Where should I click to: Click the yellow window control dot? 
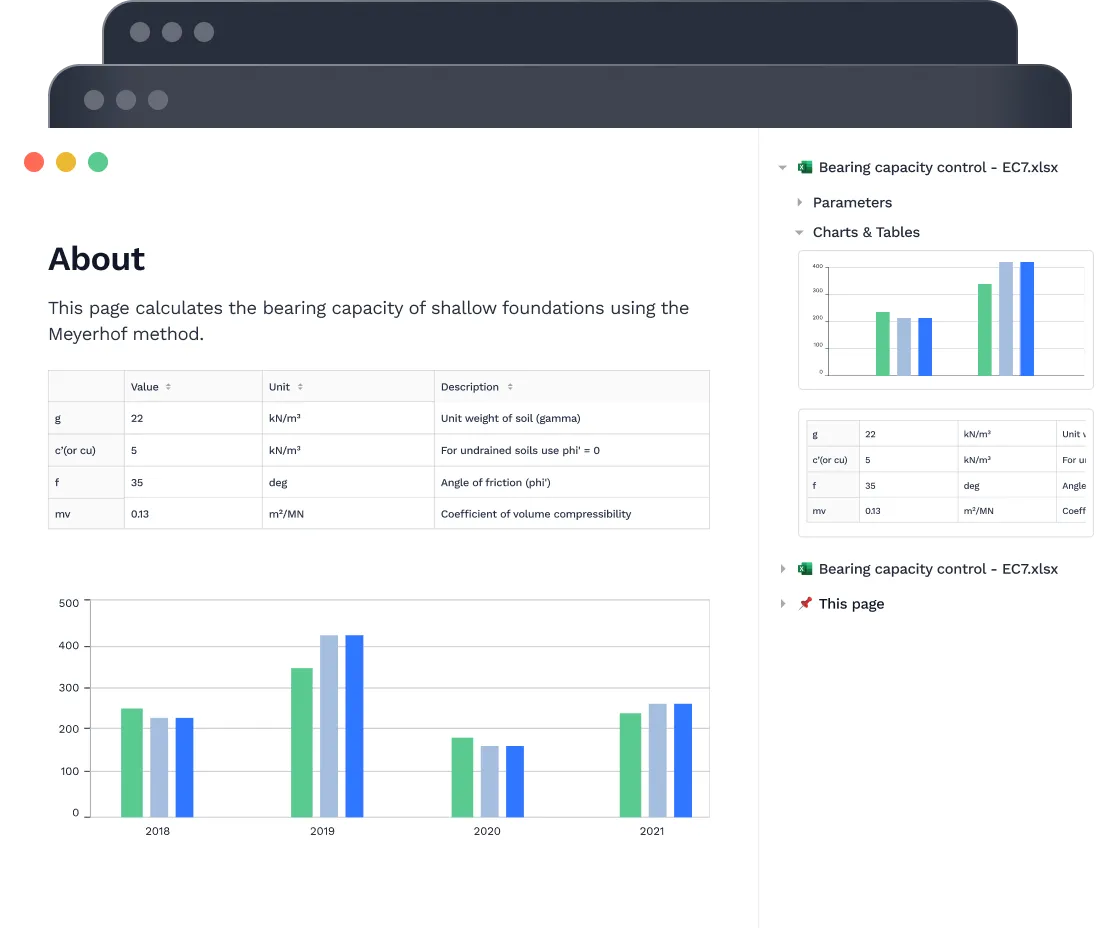66,162
